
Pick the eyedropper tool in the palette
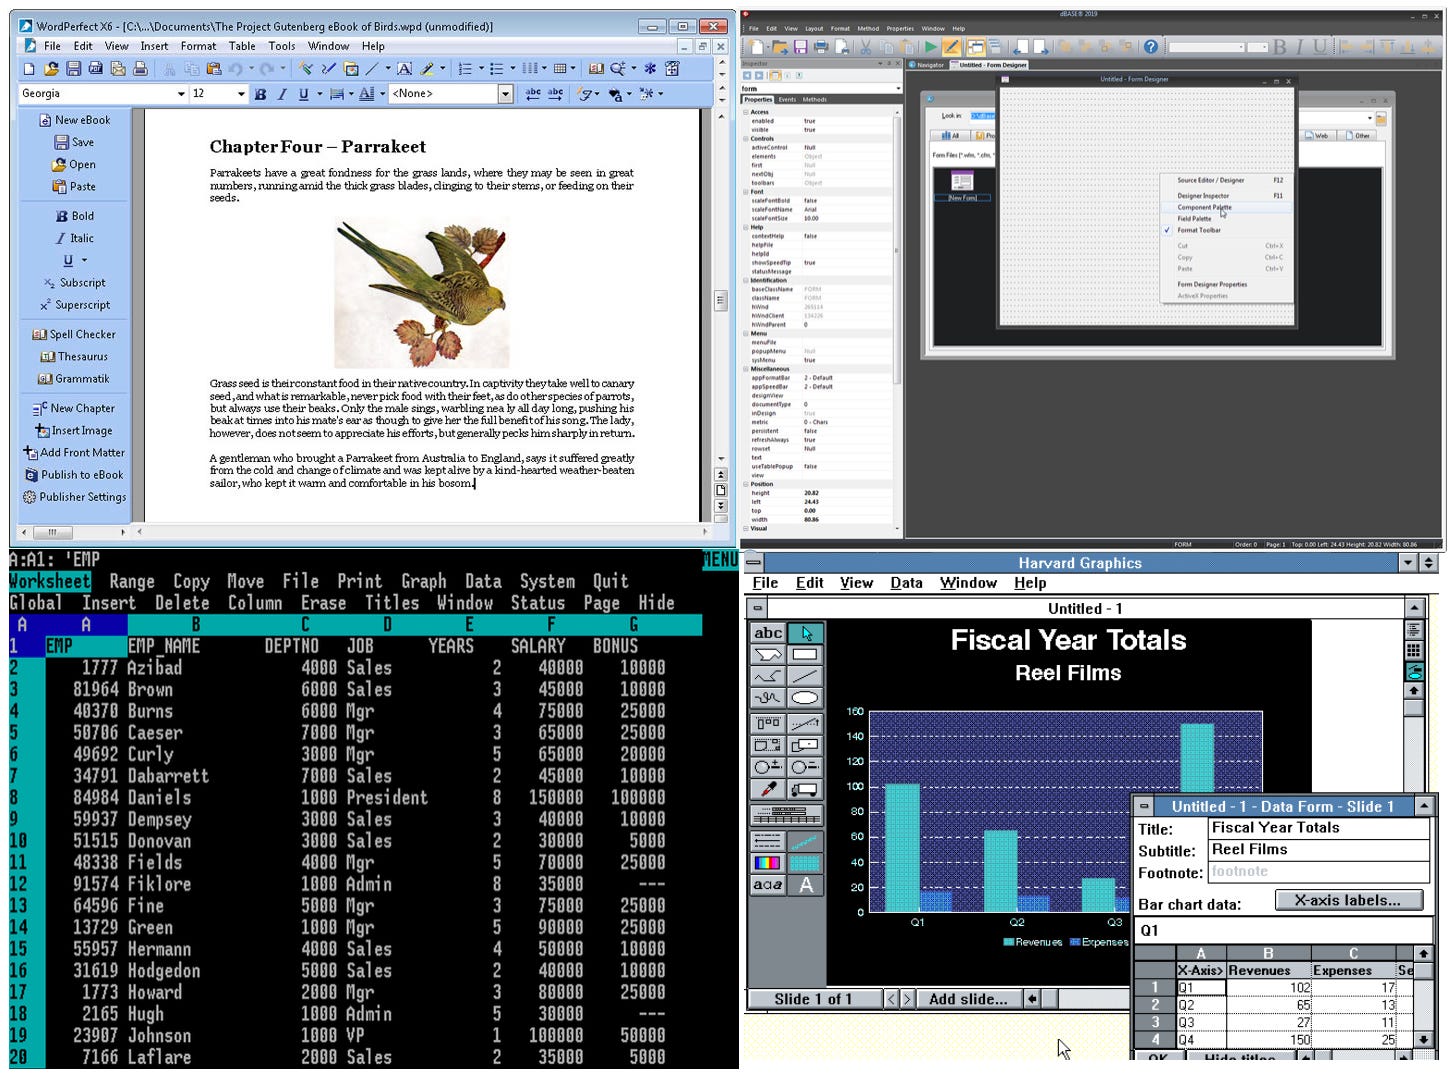768,788
